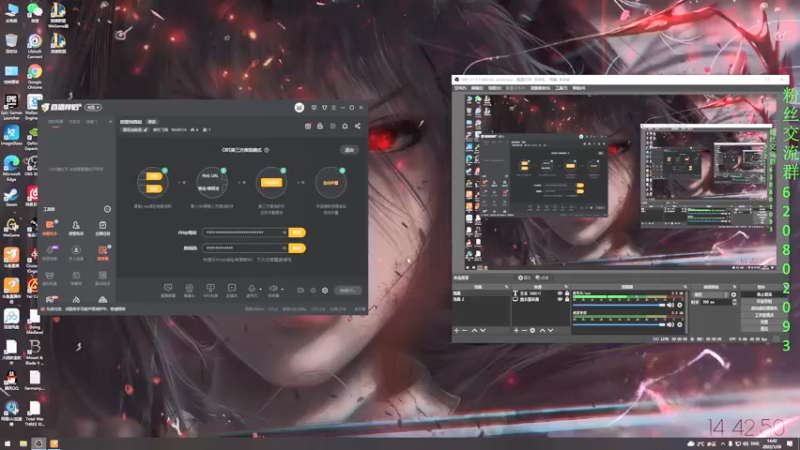Move the selected source up in the OBS Sources dock
This screenshot has height=450, width=800.
pos(542,331)
